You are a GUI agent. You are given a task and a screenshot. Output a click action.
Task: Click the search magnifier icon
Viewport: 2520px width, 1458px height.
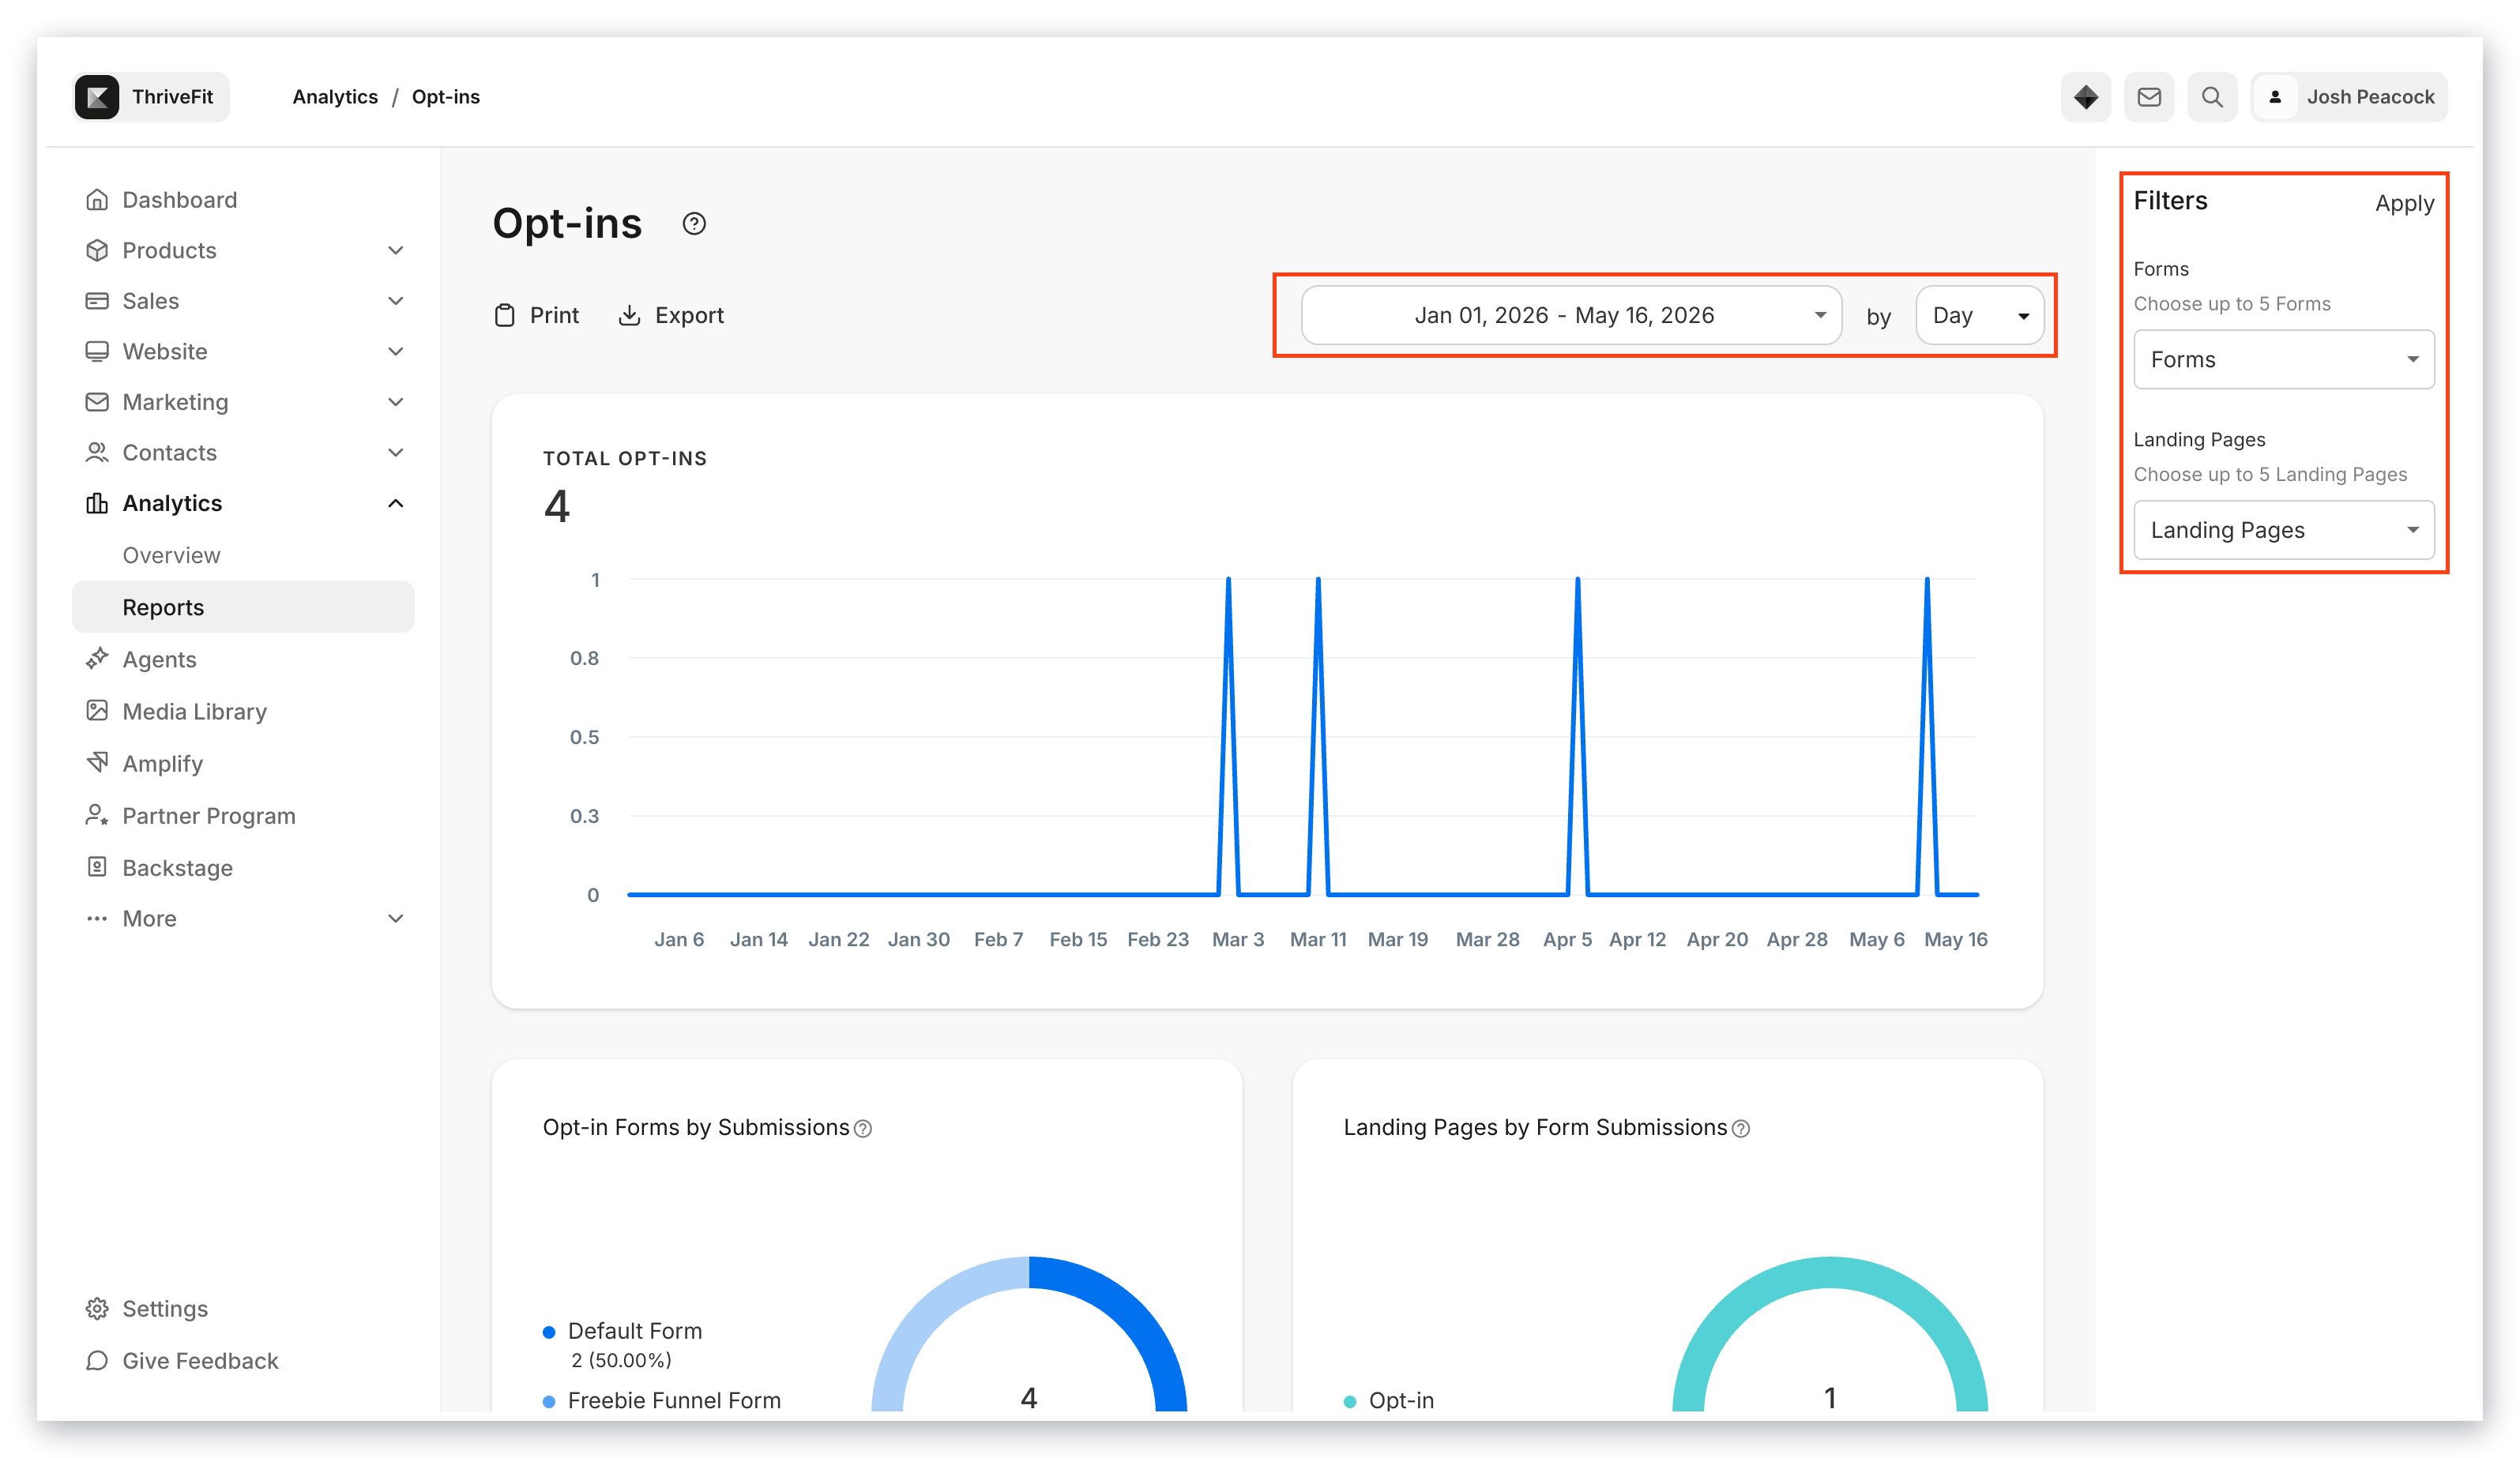click(x=2212, y=97)
